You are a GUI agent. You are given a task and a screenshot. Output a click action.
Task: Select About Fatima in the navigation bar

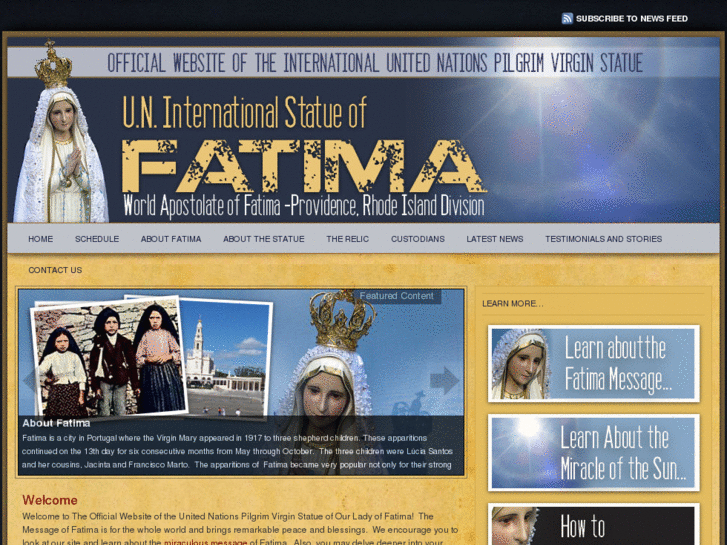[171, 239]
